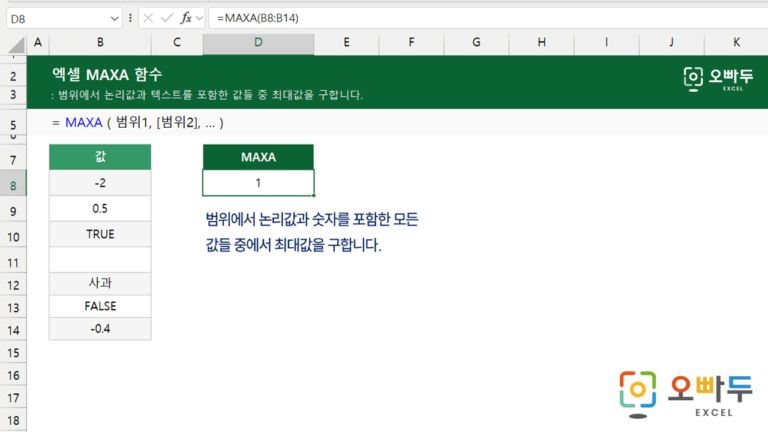
Task: Click the blue explanation text below result
Action: point(312,232)
